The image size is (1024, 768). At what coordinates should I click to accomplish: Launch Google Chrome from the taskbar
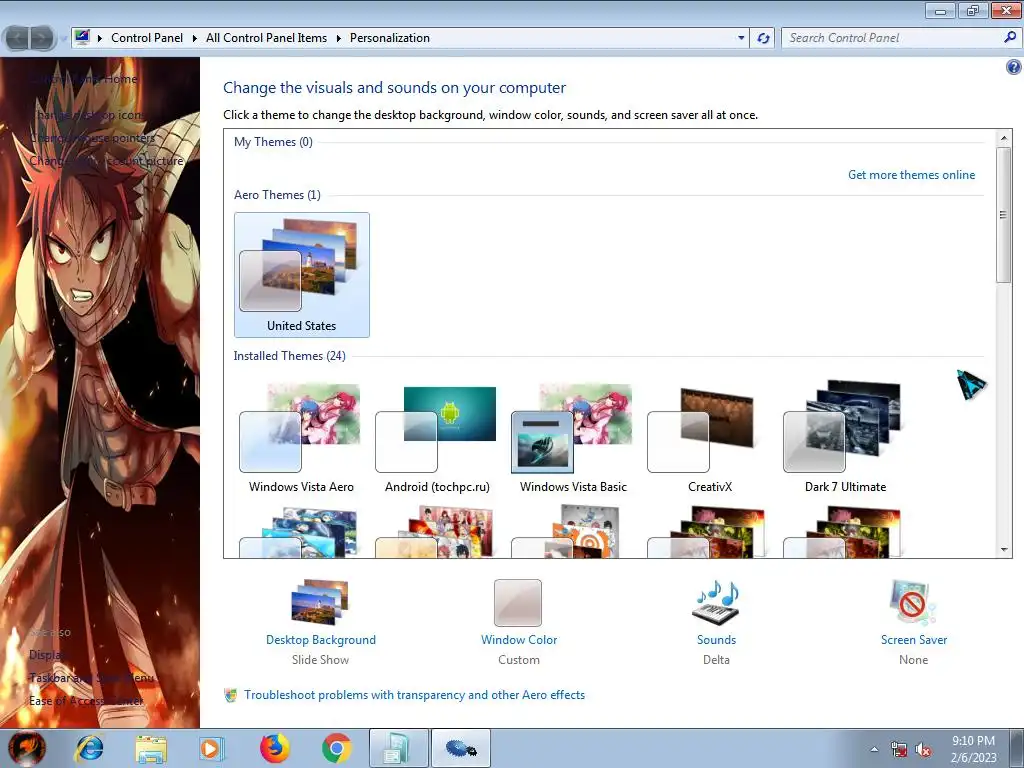[x=336, y=748]
